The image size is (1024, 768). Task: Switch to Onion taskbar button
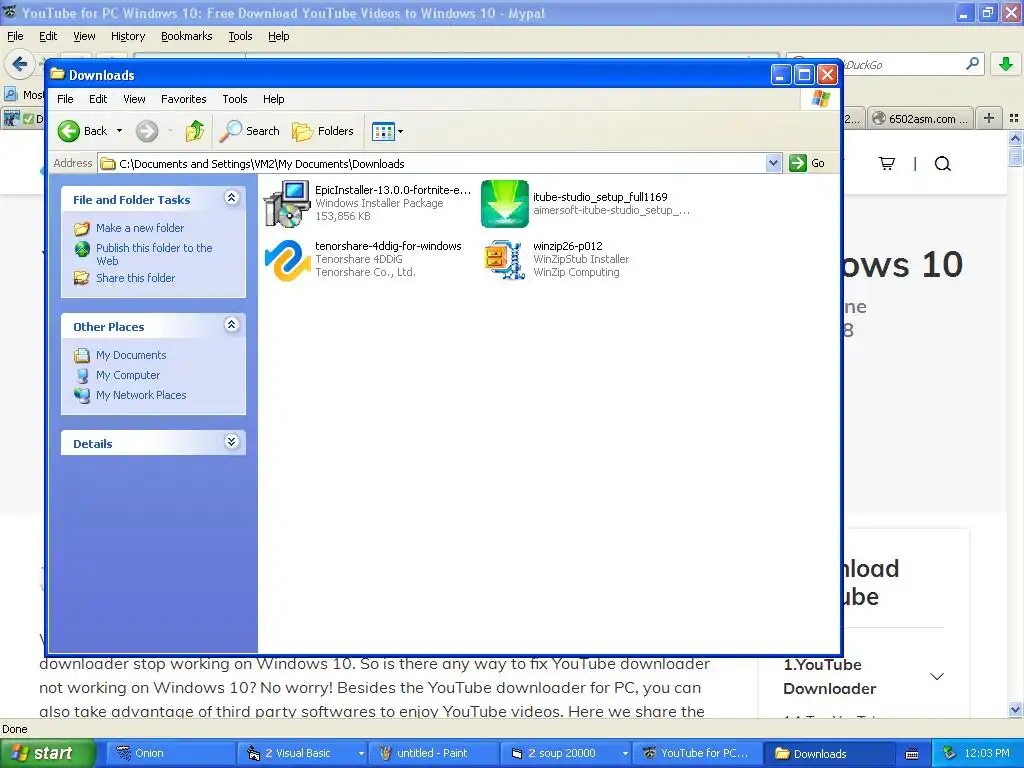click(171, 754)
